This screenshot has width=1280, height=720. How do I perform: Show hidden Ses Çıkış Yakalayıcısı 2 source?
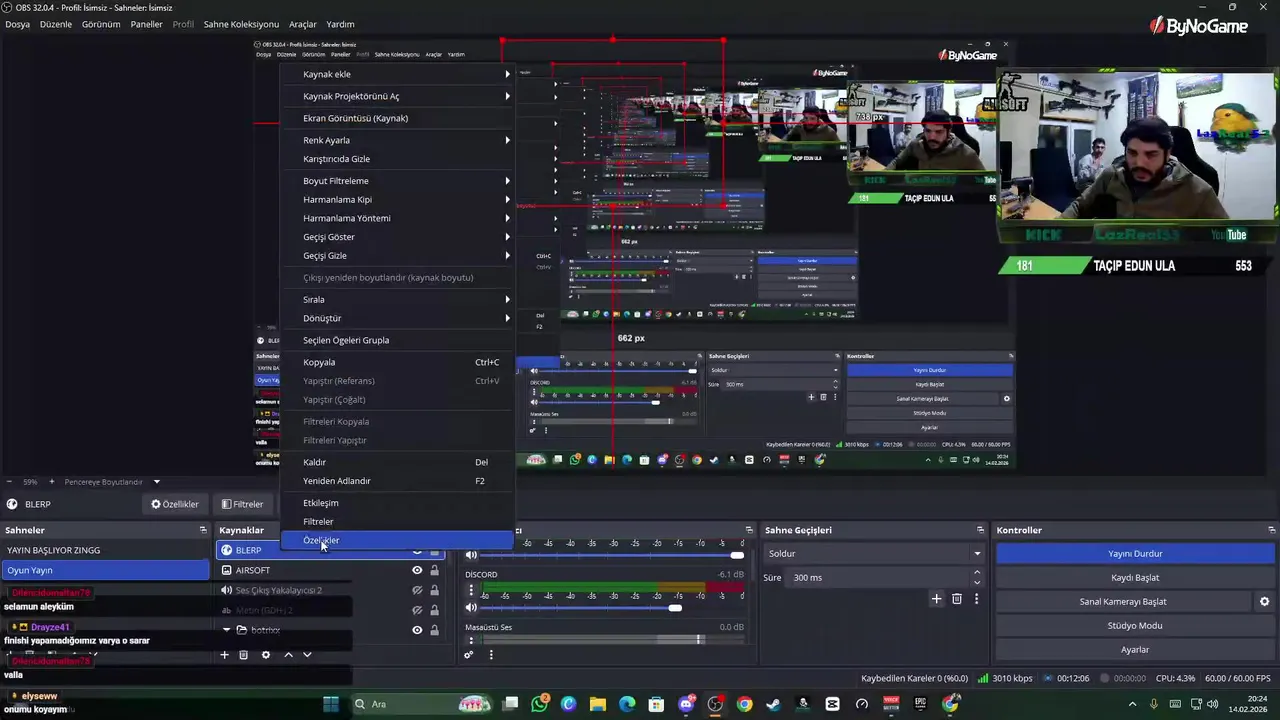click(417, 590)
